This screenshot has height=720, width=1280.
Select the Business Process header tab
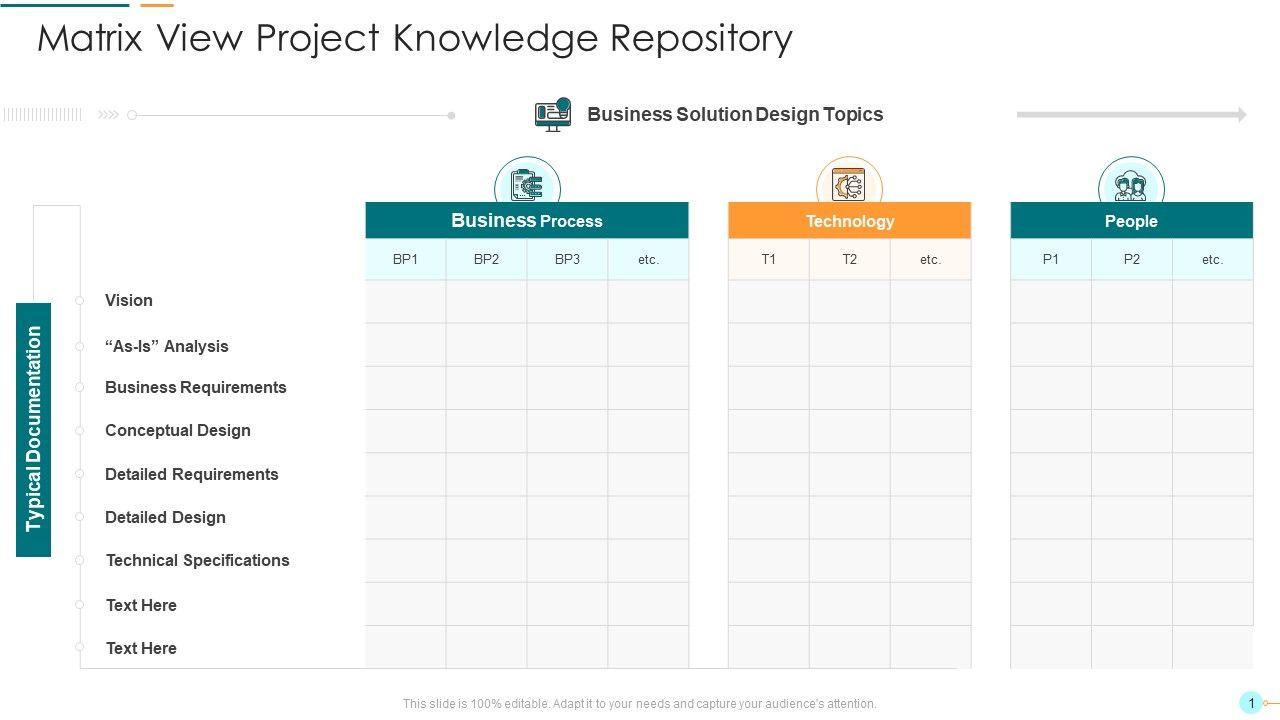(527, 221)
